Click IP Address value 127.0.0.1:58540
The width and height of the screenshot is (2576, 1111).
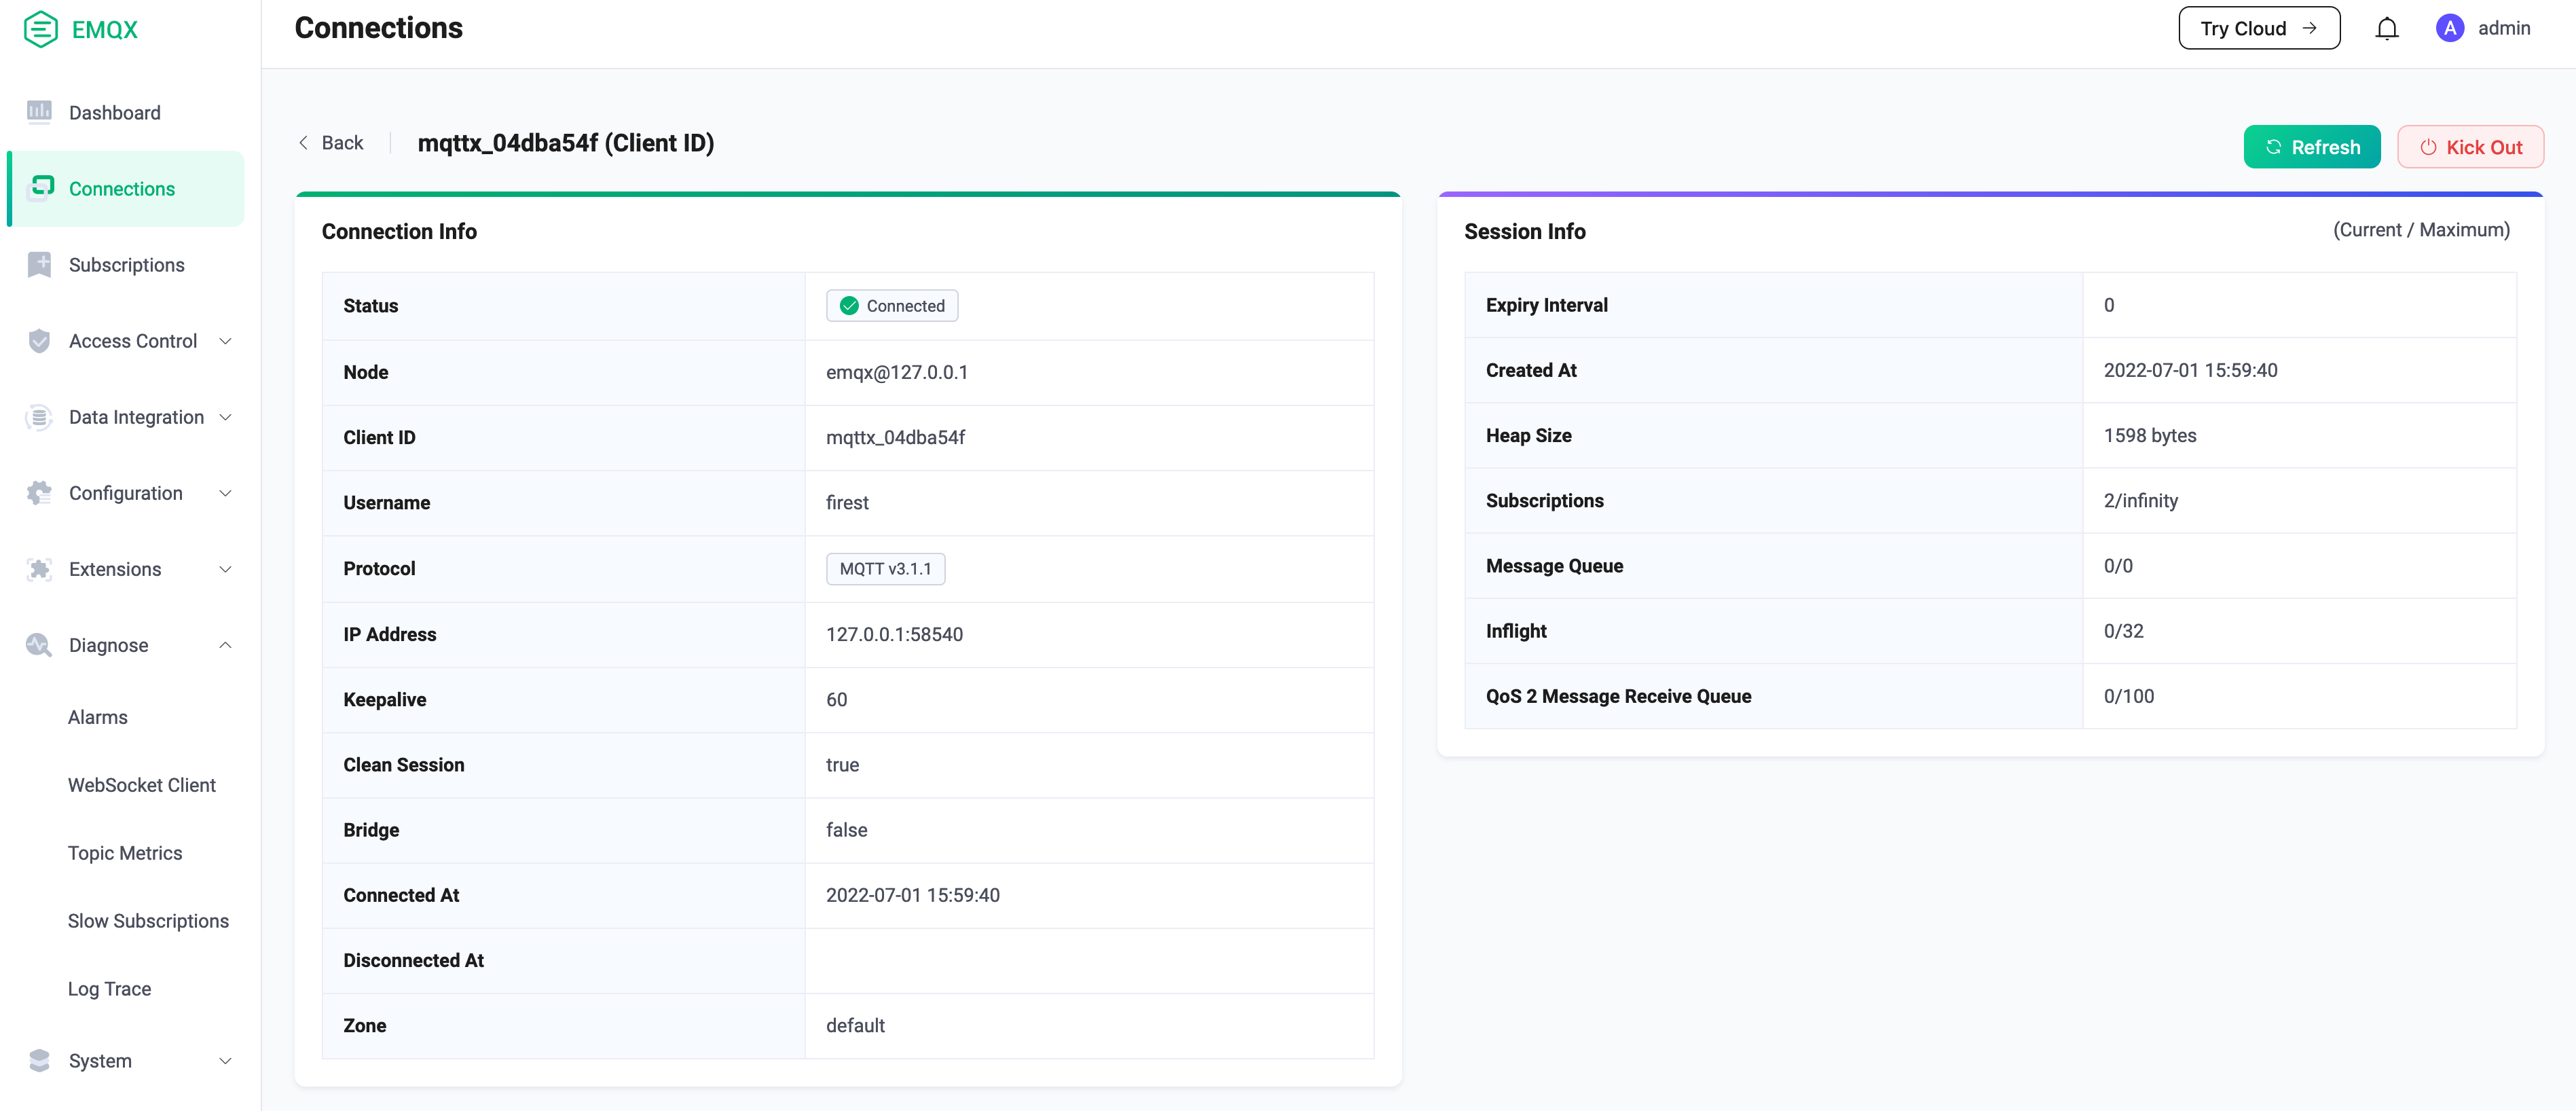(894, 634)
